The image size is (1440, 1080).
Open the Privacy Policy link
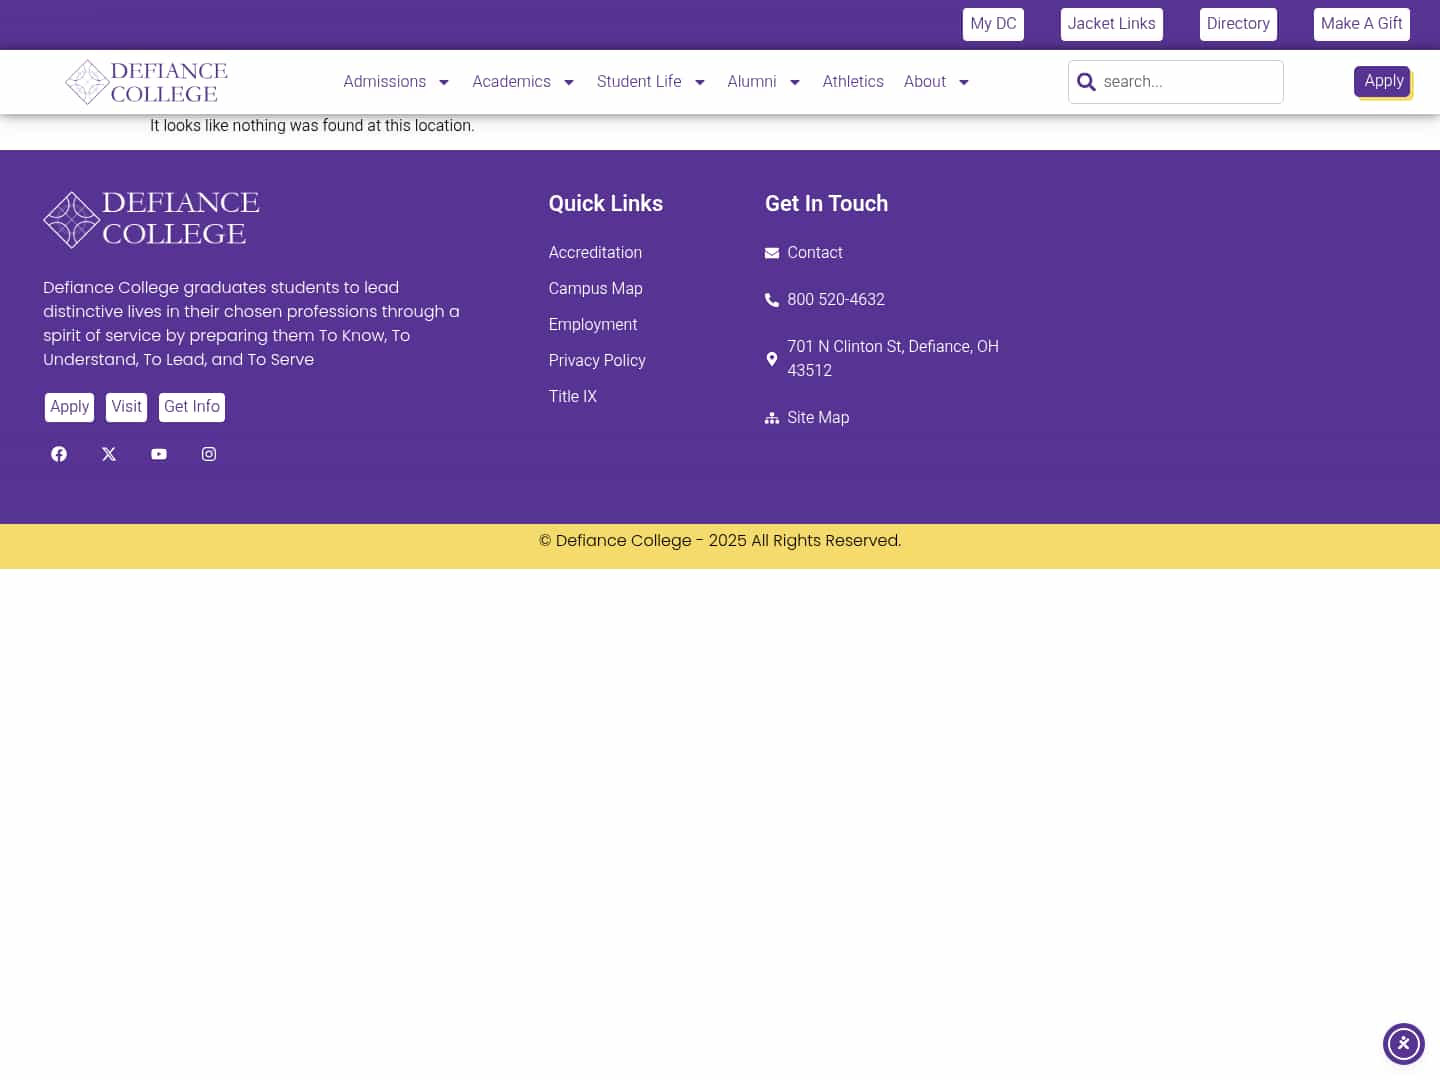(597, 361)
